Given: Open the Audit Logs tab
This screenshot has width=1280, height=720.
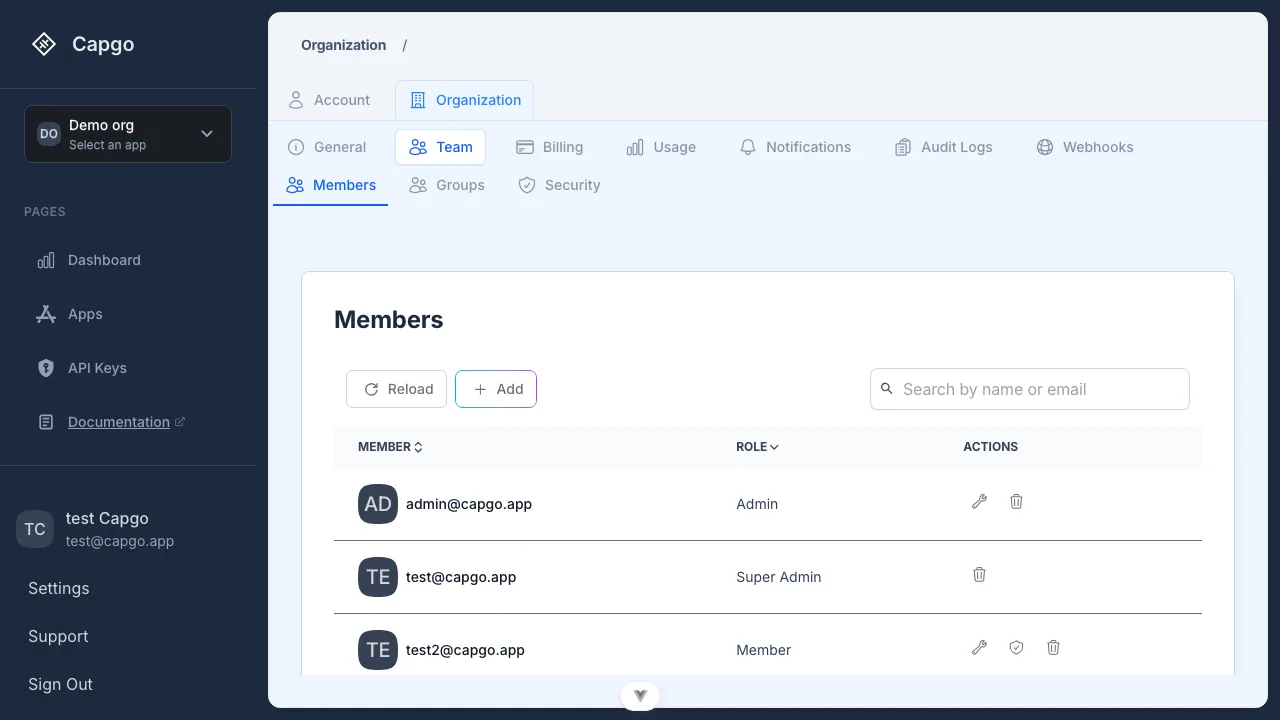Looking at the screenshot, I should [x=943, y=147].
